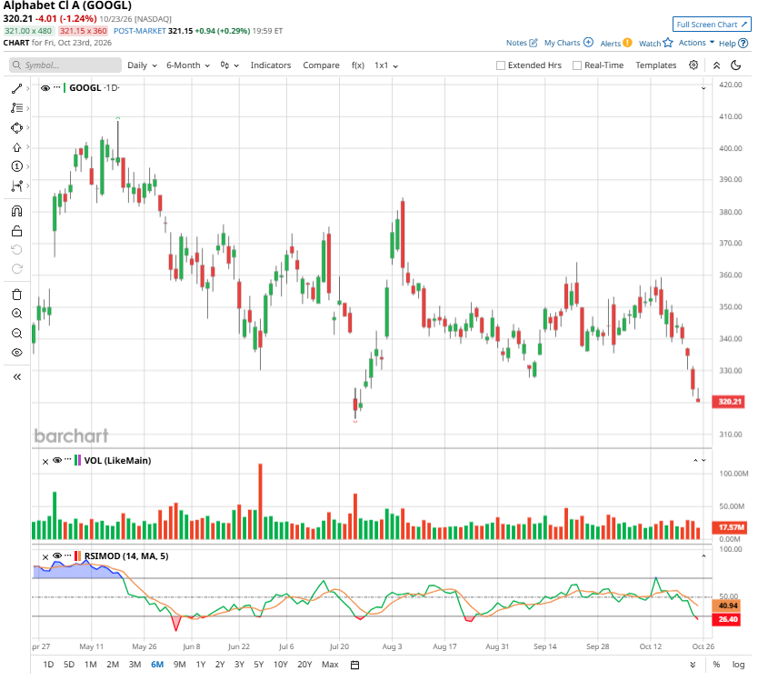This screenshot has width=768, height=681.
Task: Toggle the magnet snap mode
Action: tap(17, 211)
